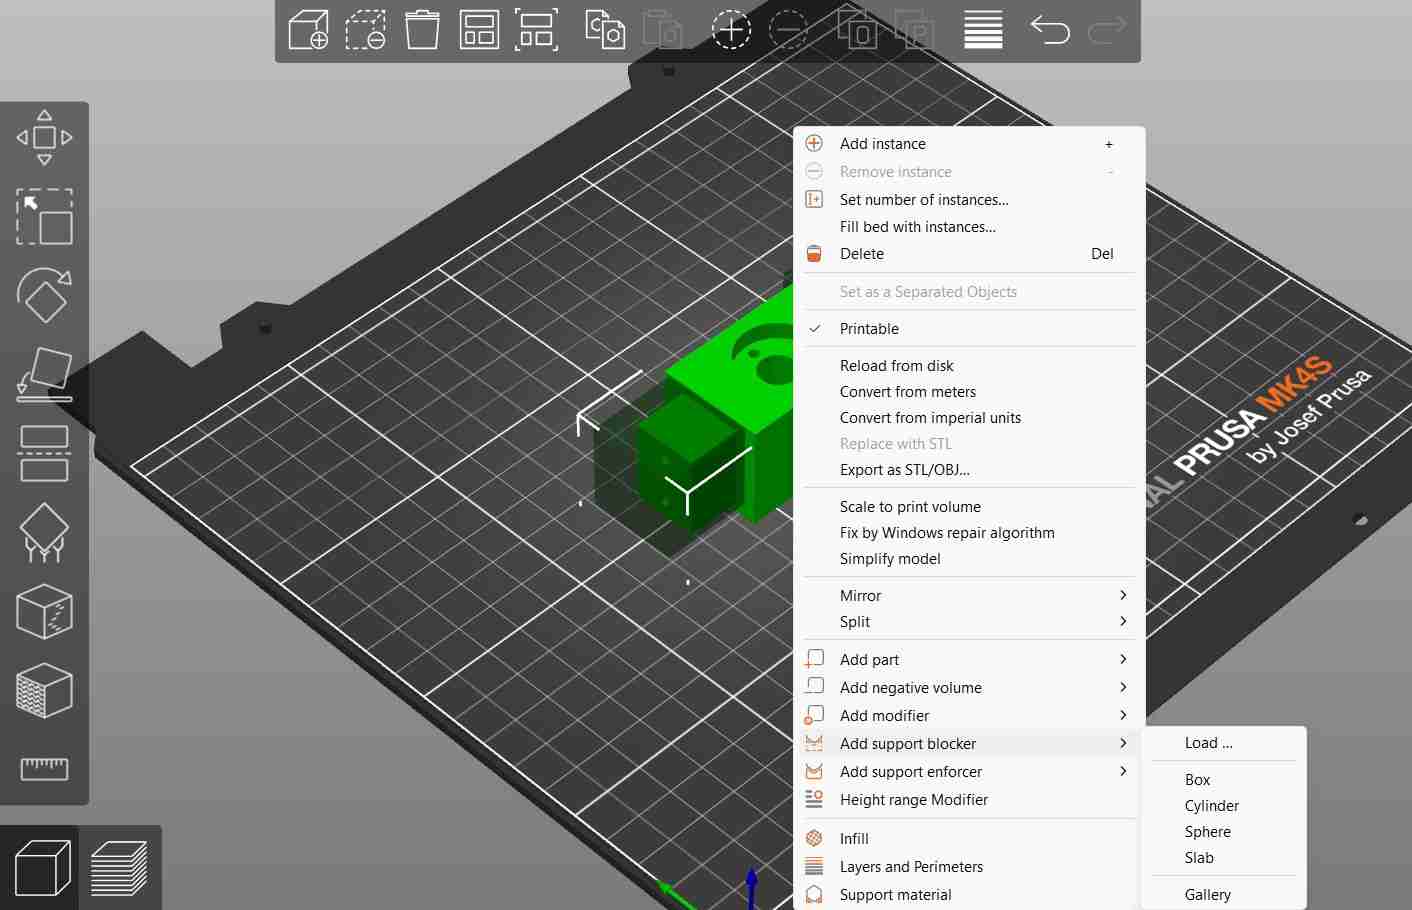Select the Place on face tool
This screenshot has width=1412, height=910.
click(45, 374)
